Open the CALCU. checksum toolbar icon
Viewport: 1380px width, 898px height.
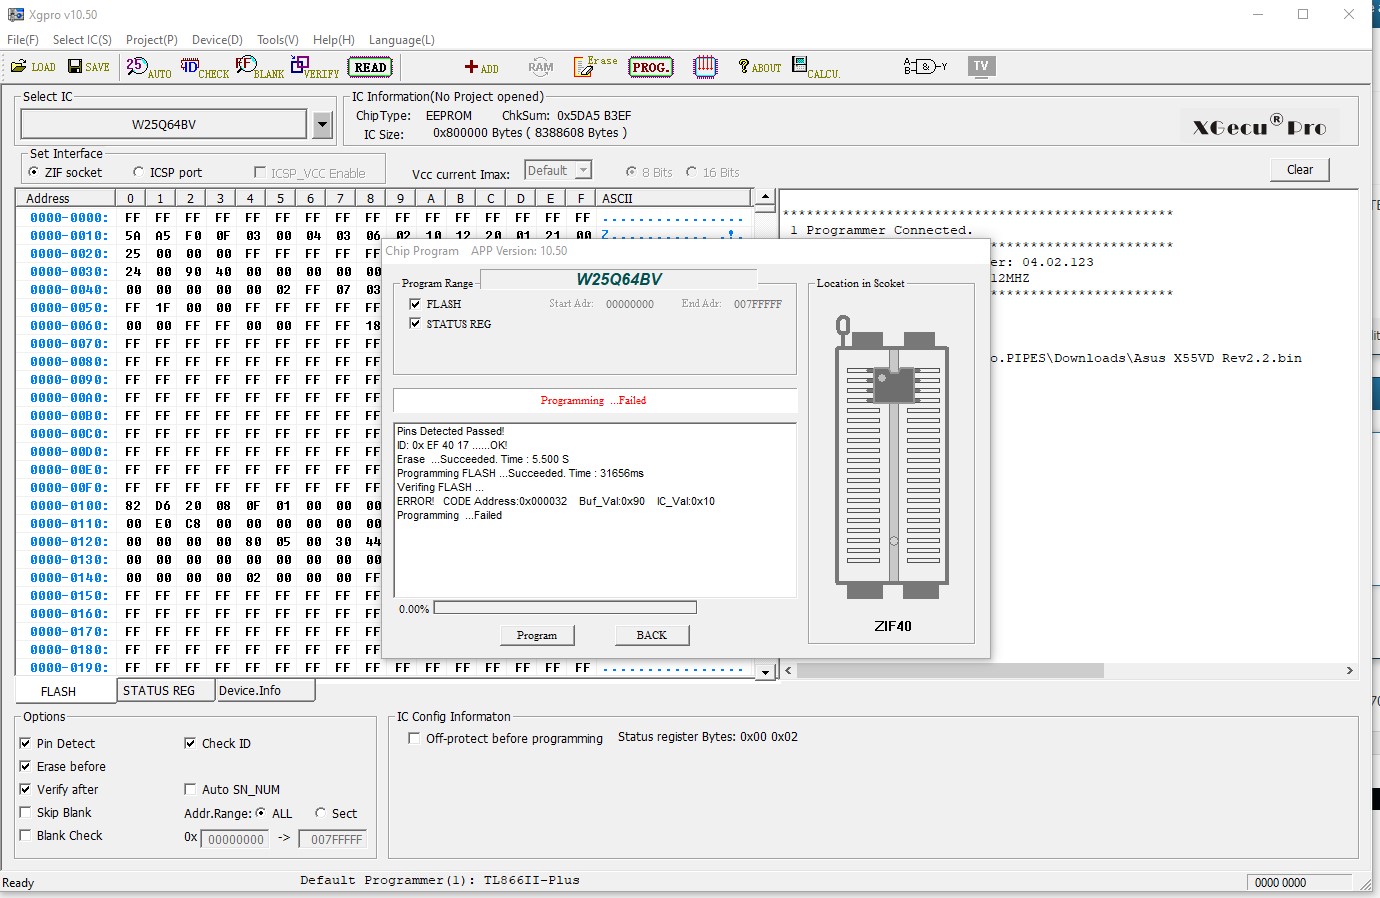(x=816, y=68)
